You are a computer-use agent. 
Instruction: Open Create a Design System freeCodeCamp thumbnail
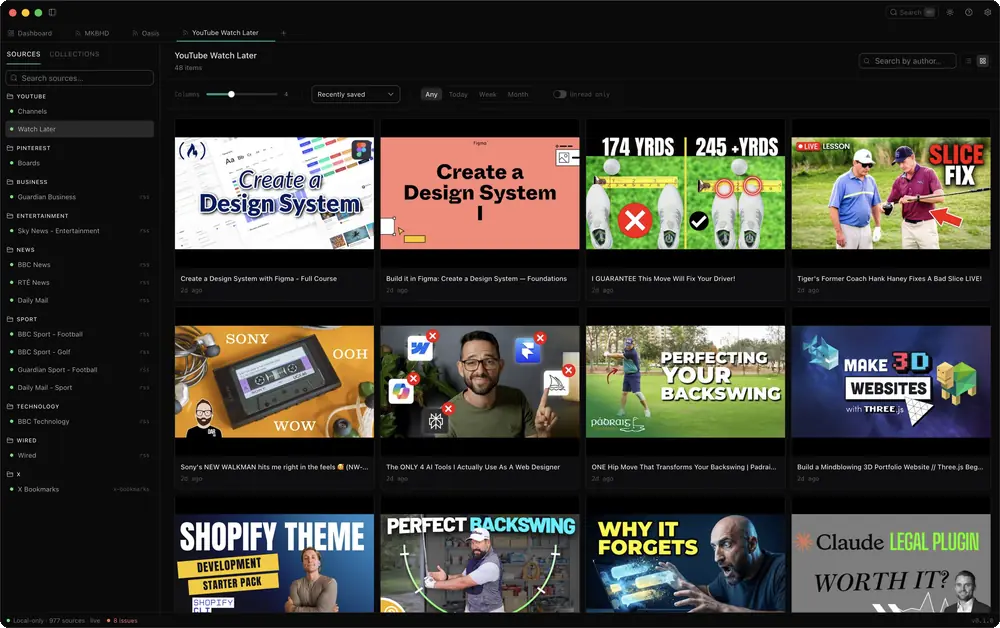[x=274, y=193]
